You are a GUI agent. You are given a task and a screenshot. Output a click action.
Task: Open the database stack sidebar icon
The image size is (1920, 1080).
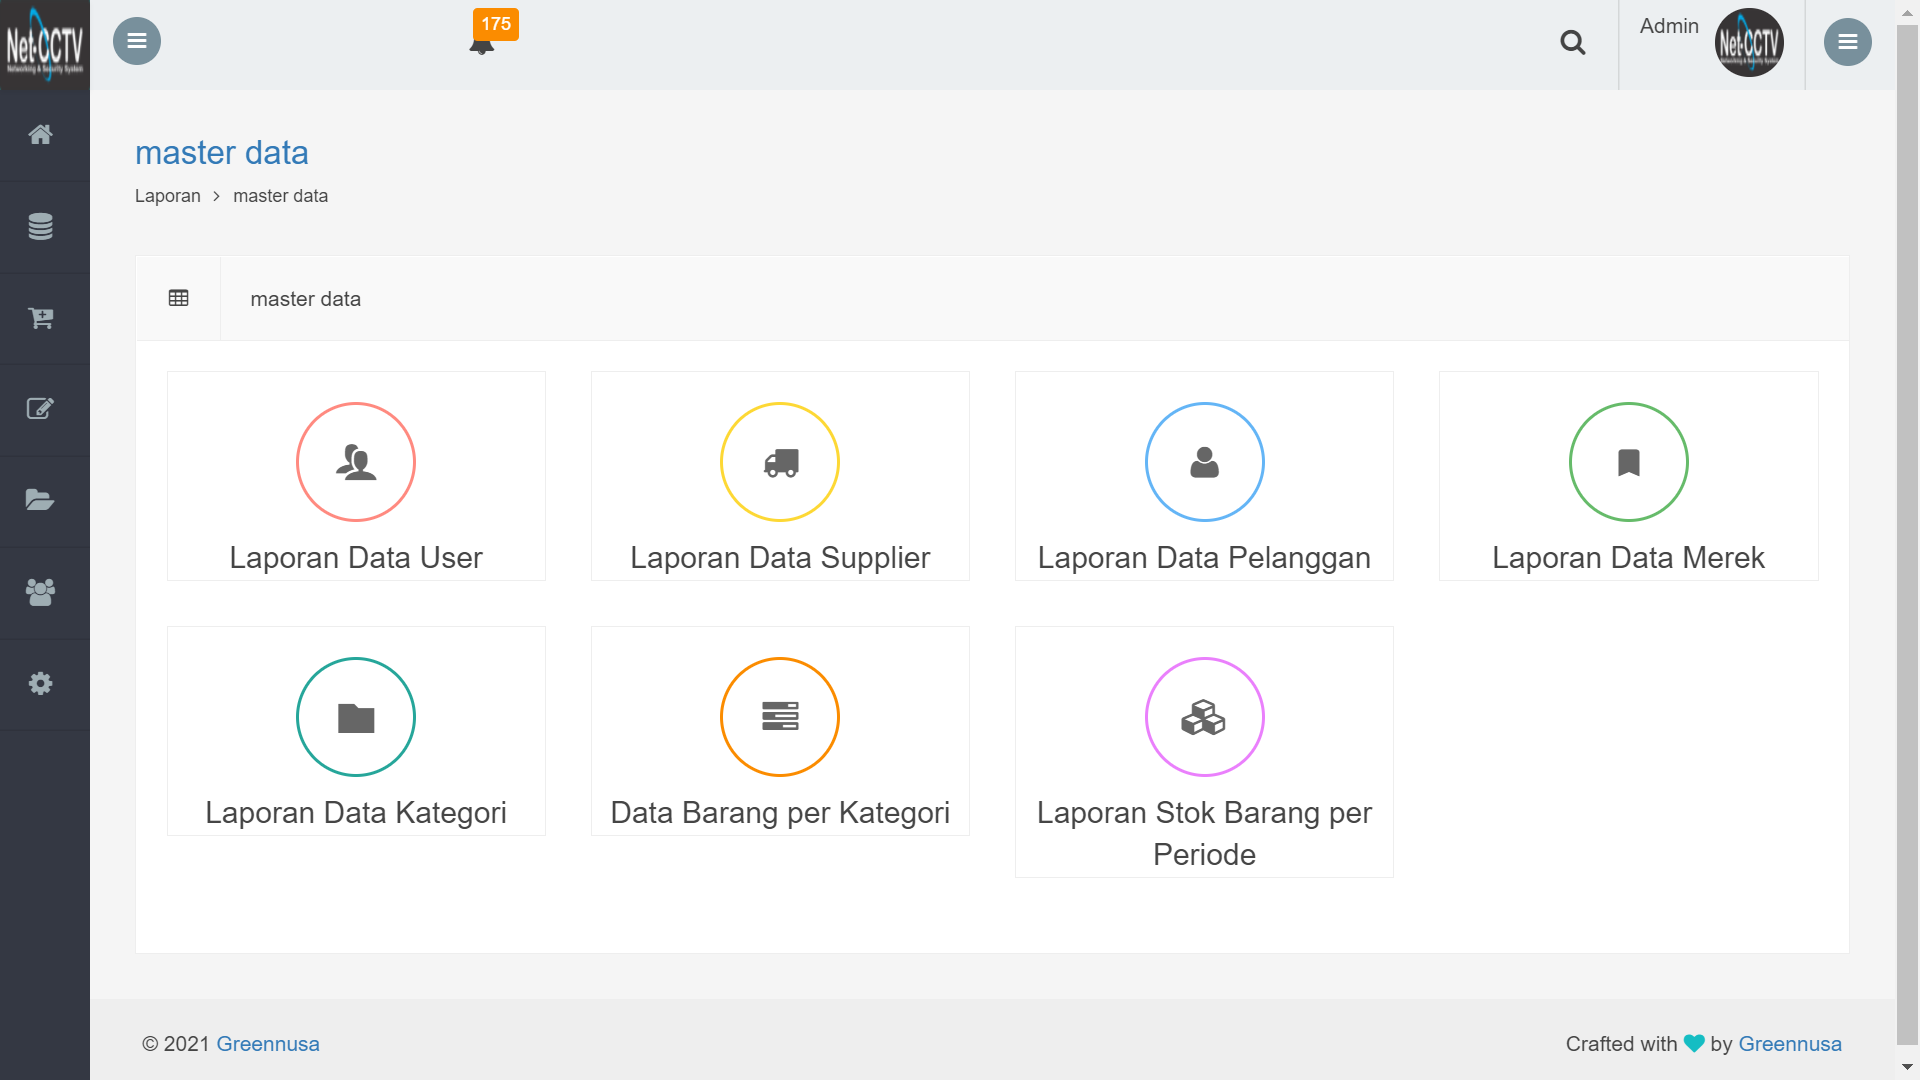pos(40,226)
